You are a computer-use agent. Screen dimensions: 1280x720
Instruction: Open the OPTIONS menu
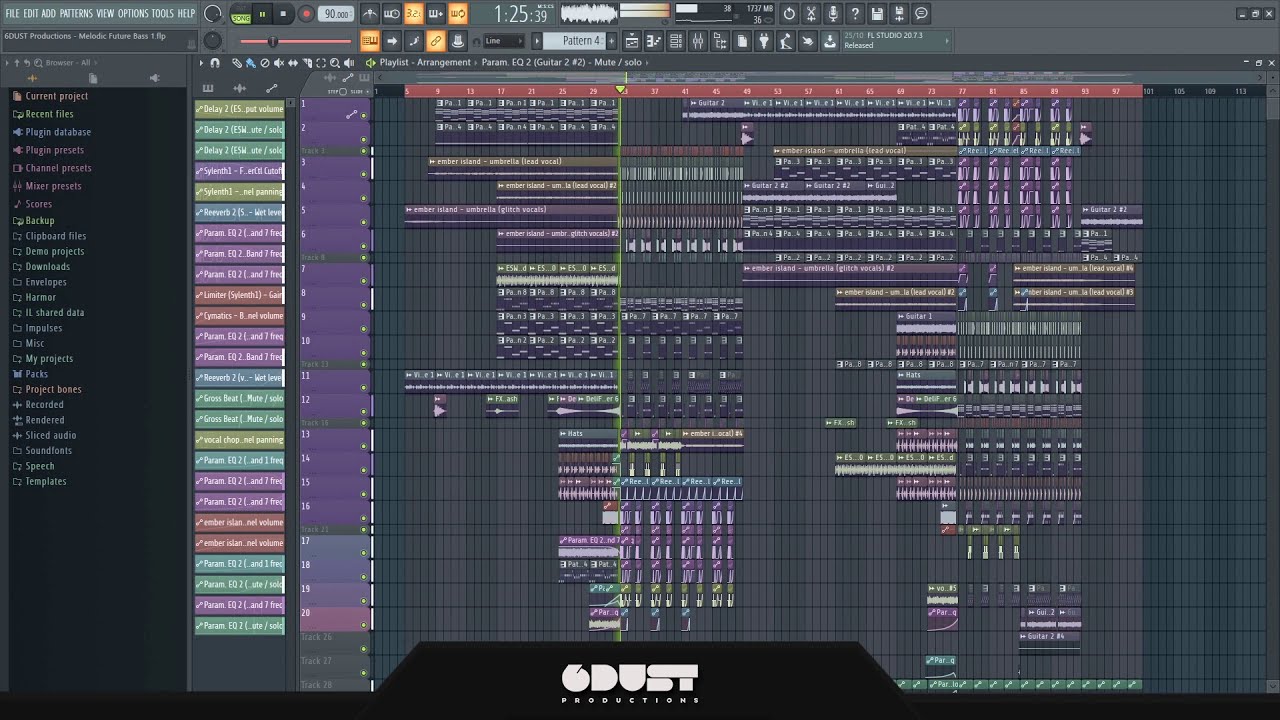133,13
